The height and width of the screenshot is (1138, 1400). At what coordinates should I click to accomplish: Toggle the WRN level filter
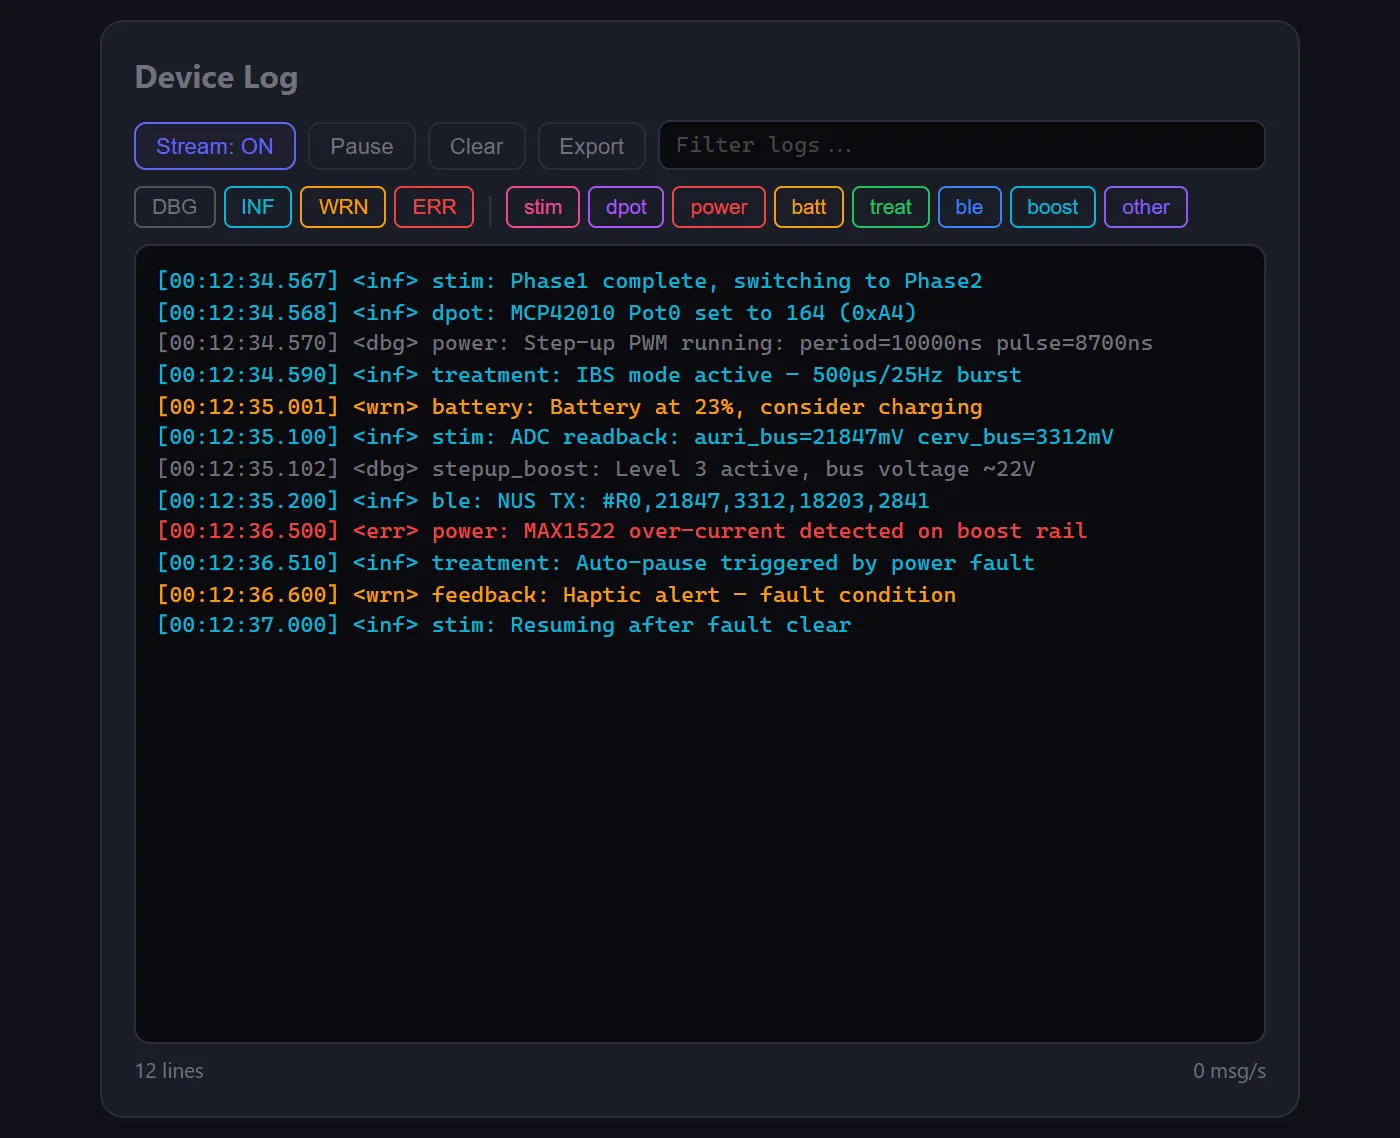343,207
